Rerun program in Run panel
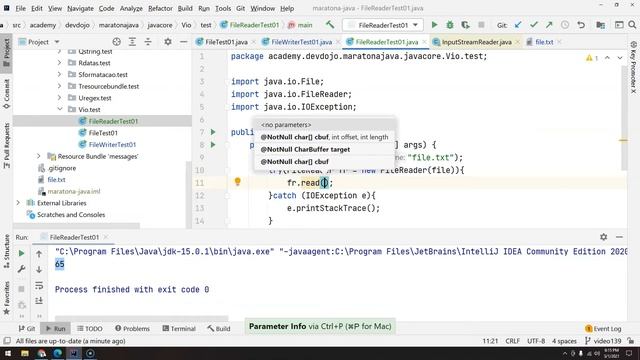 (22, 253)
